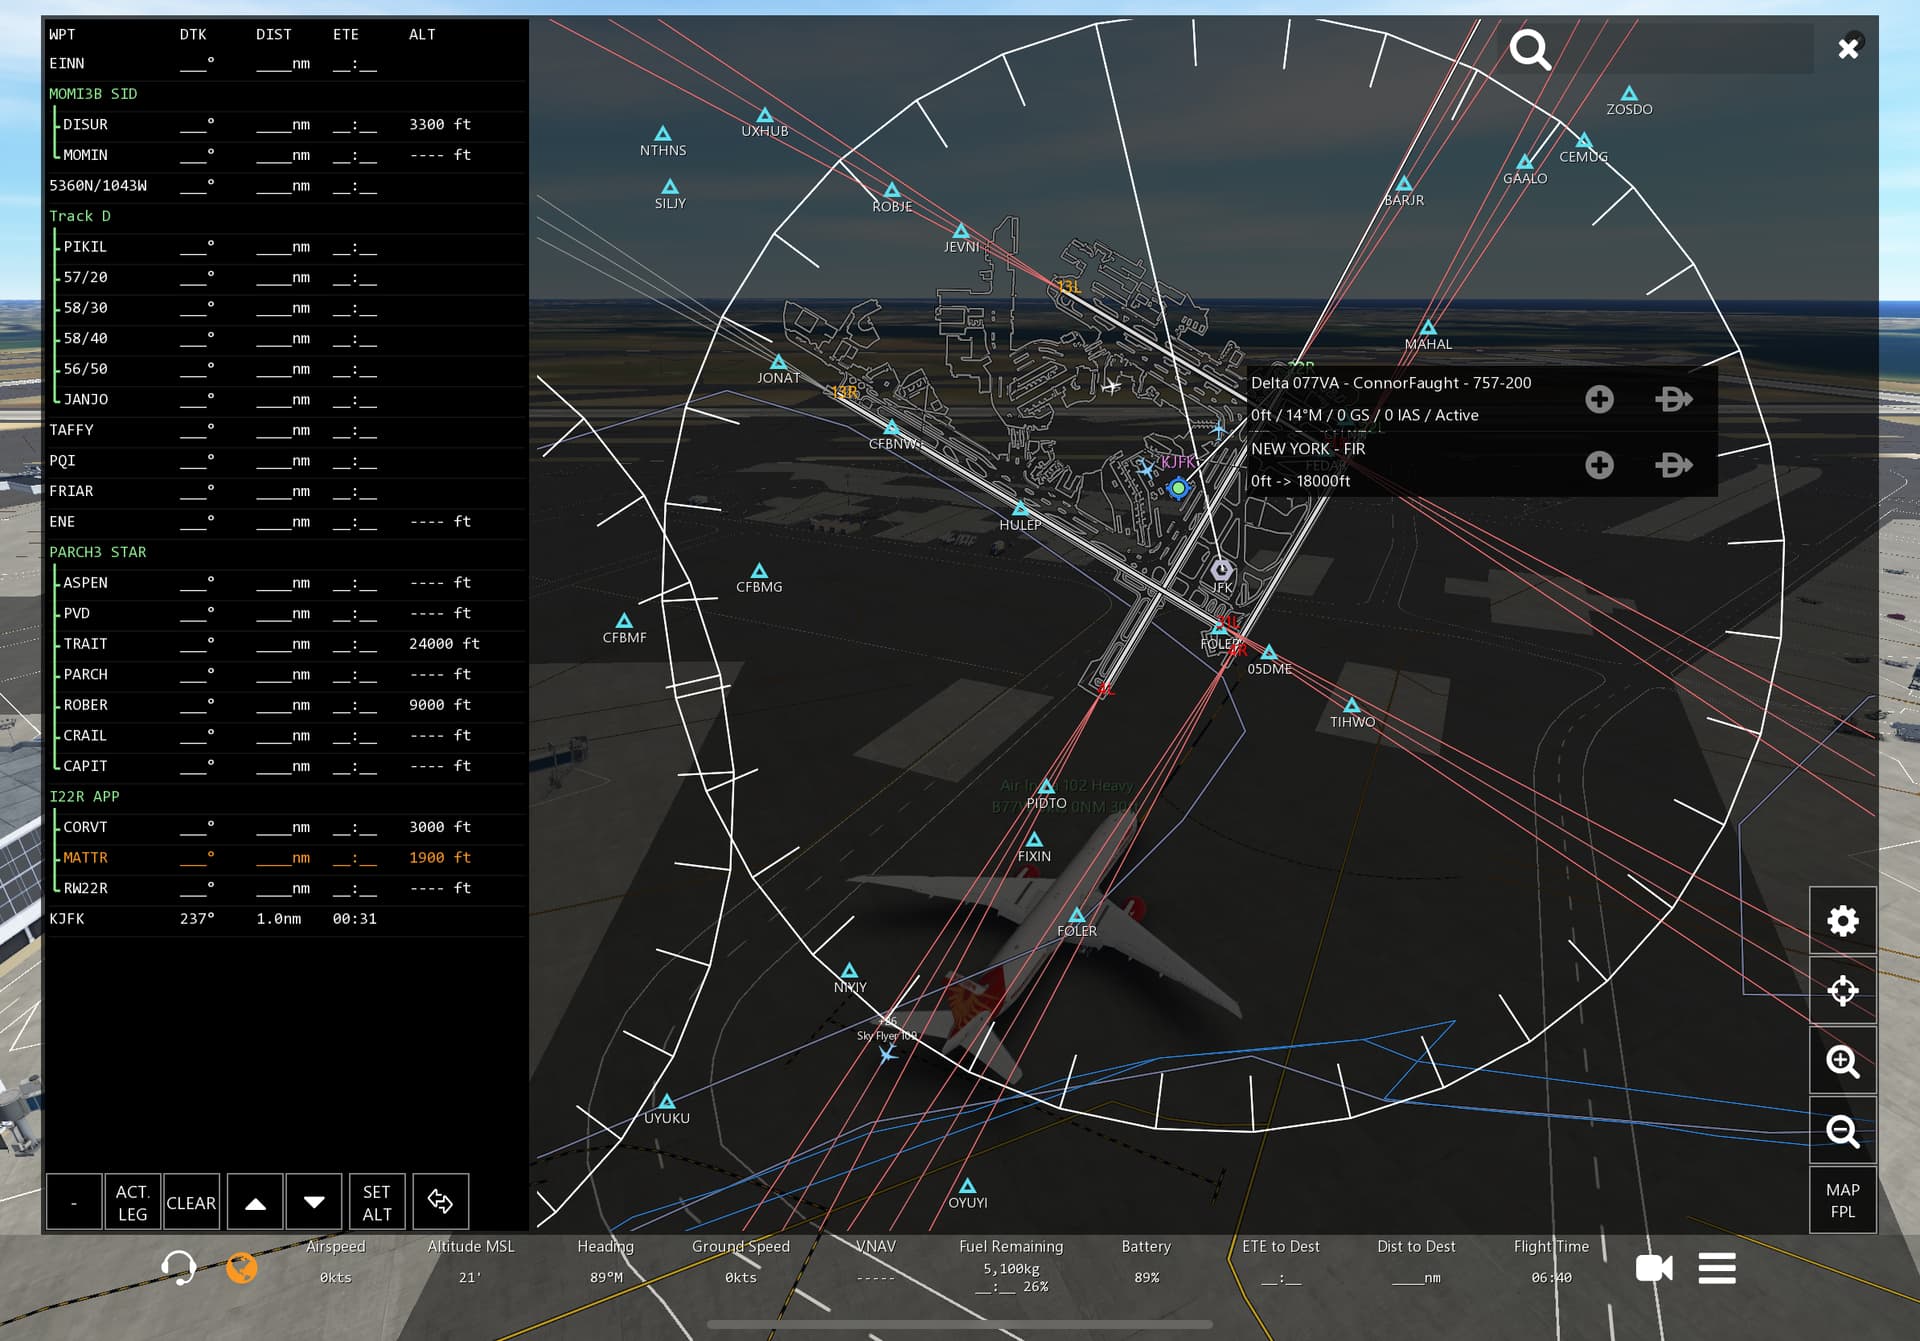This screenshot has width=1920, height=1341.
Task: Toggle the MAP FPL view
Action: coord(1842,1200)
